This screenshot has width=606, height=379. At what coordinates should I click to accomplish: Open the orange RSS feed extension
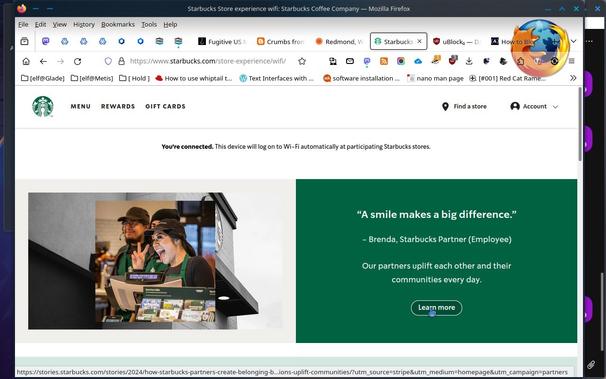(384, 61)
